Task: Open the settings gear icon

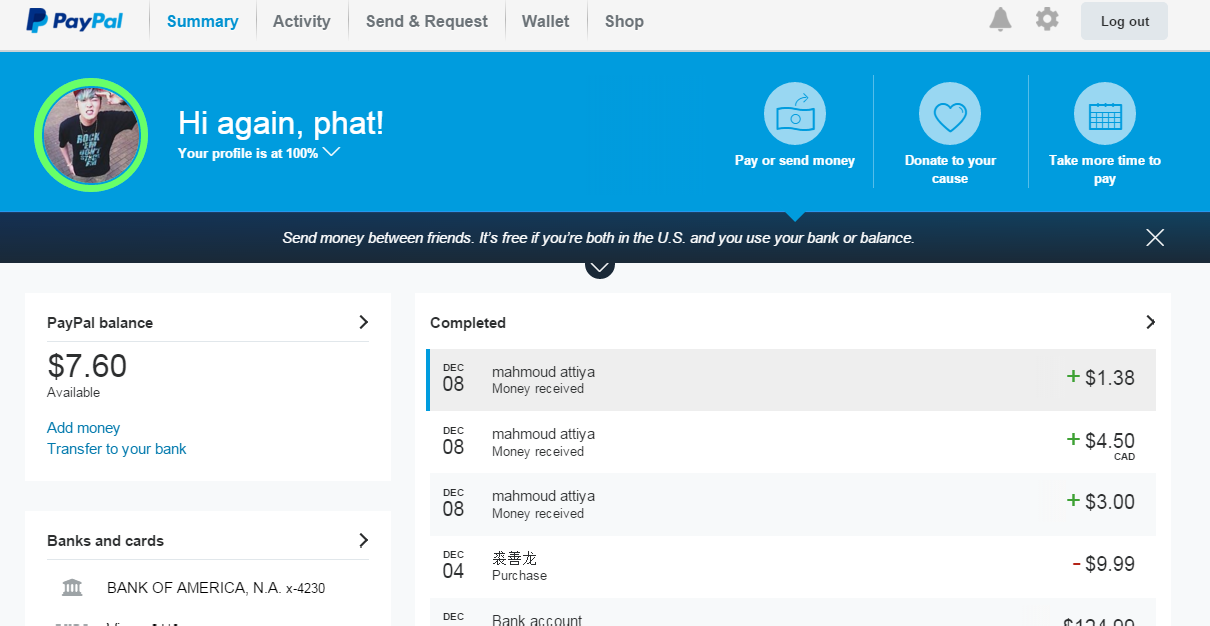Action: tap(1047, 19)
